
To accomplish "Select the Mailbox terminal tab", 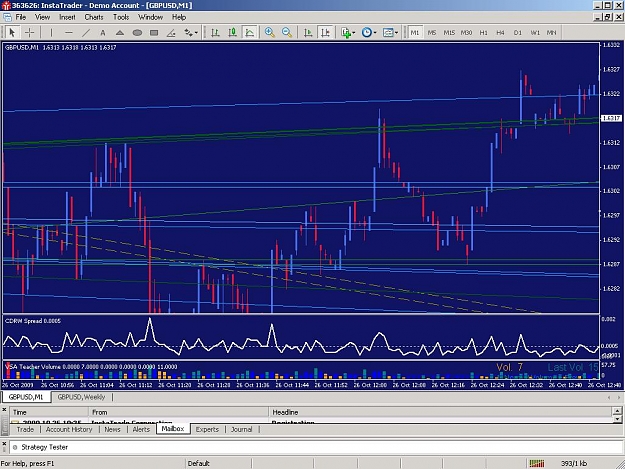I will [x=173, y=429].
